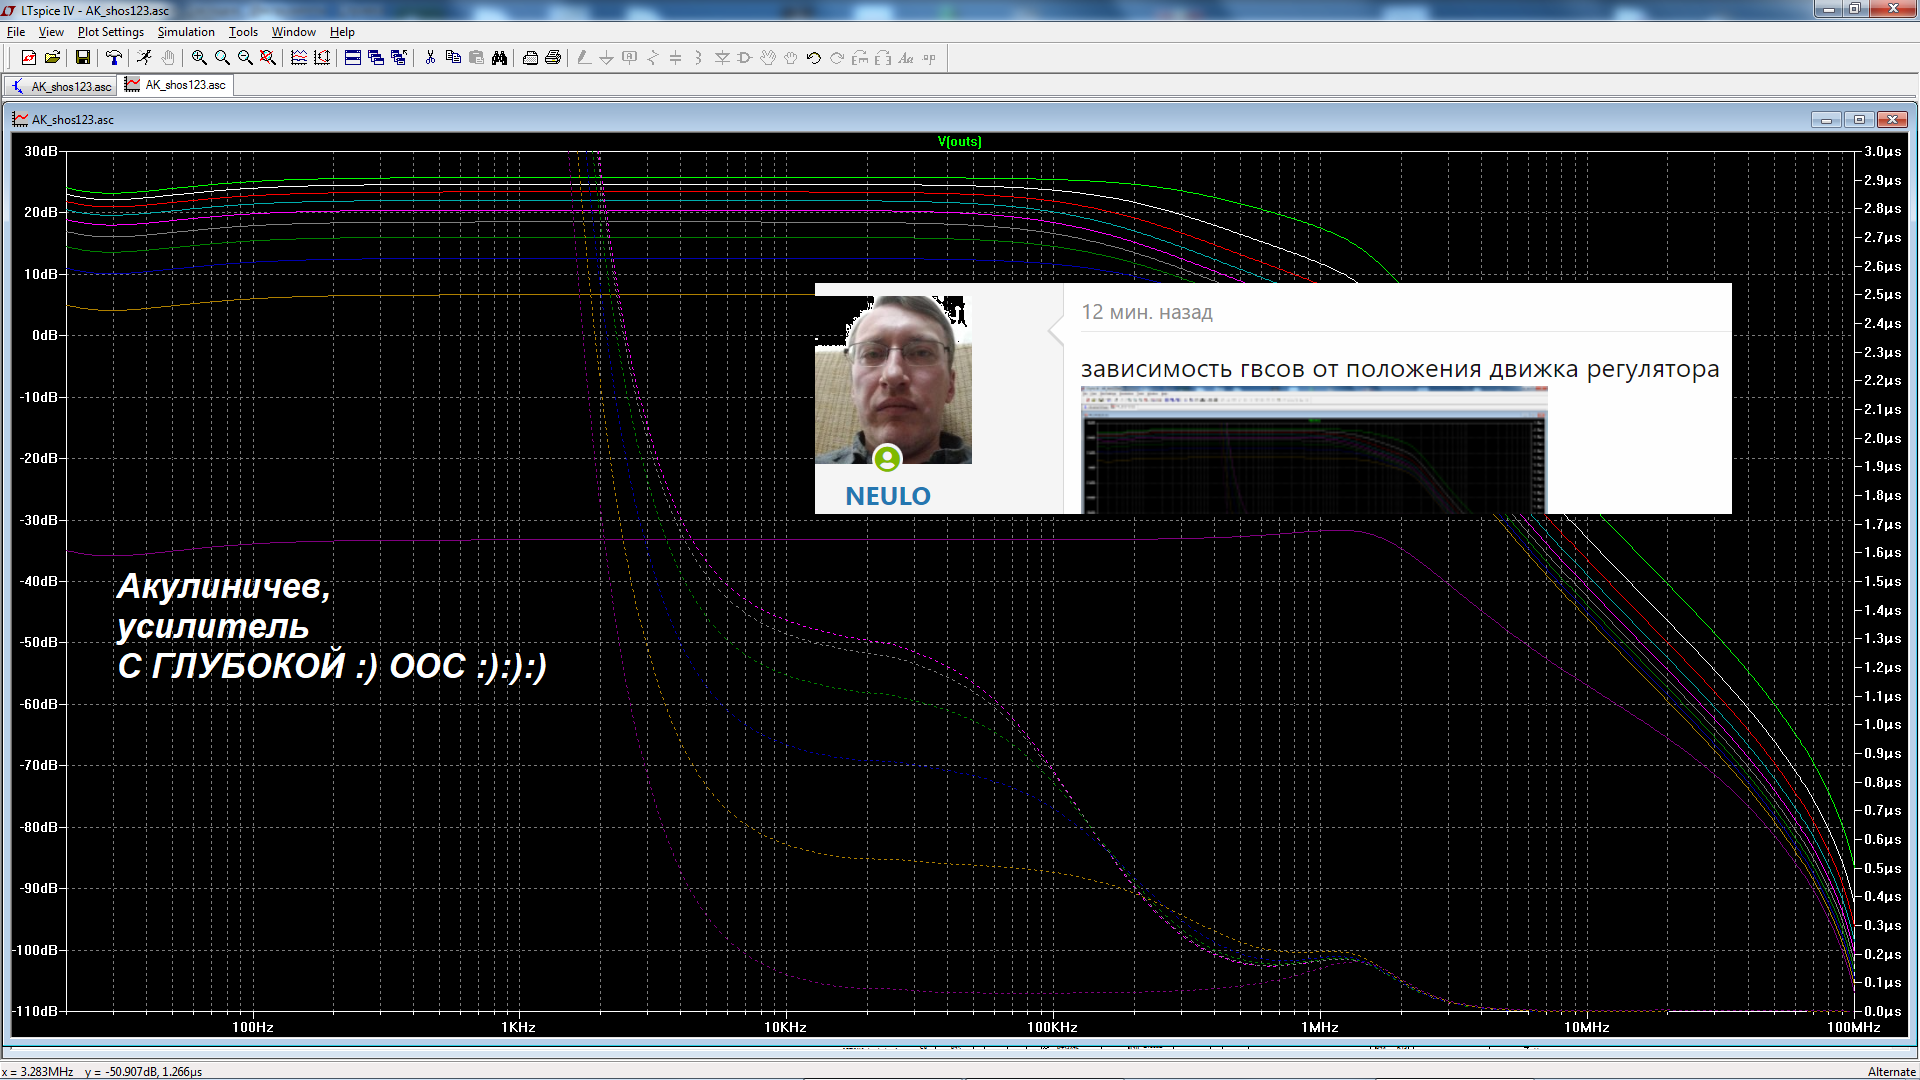
Task: Open the Help menu
Action: (x=342, y=32)
